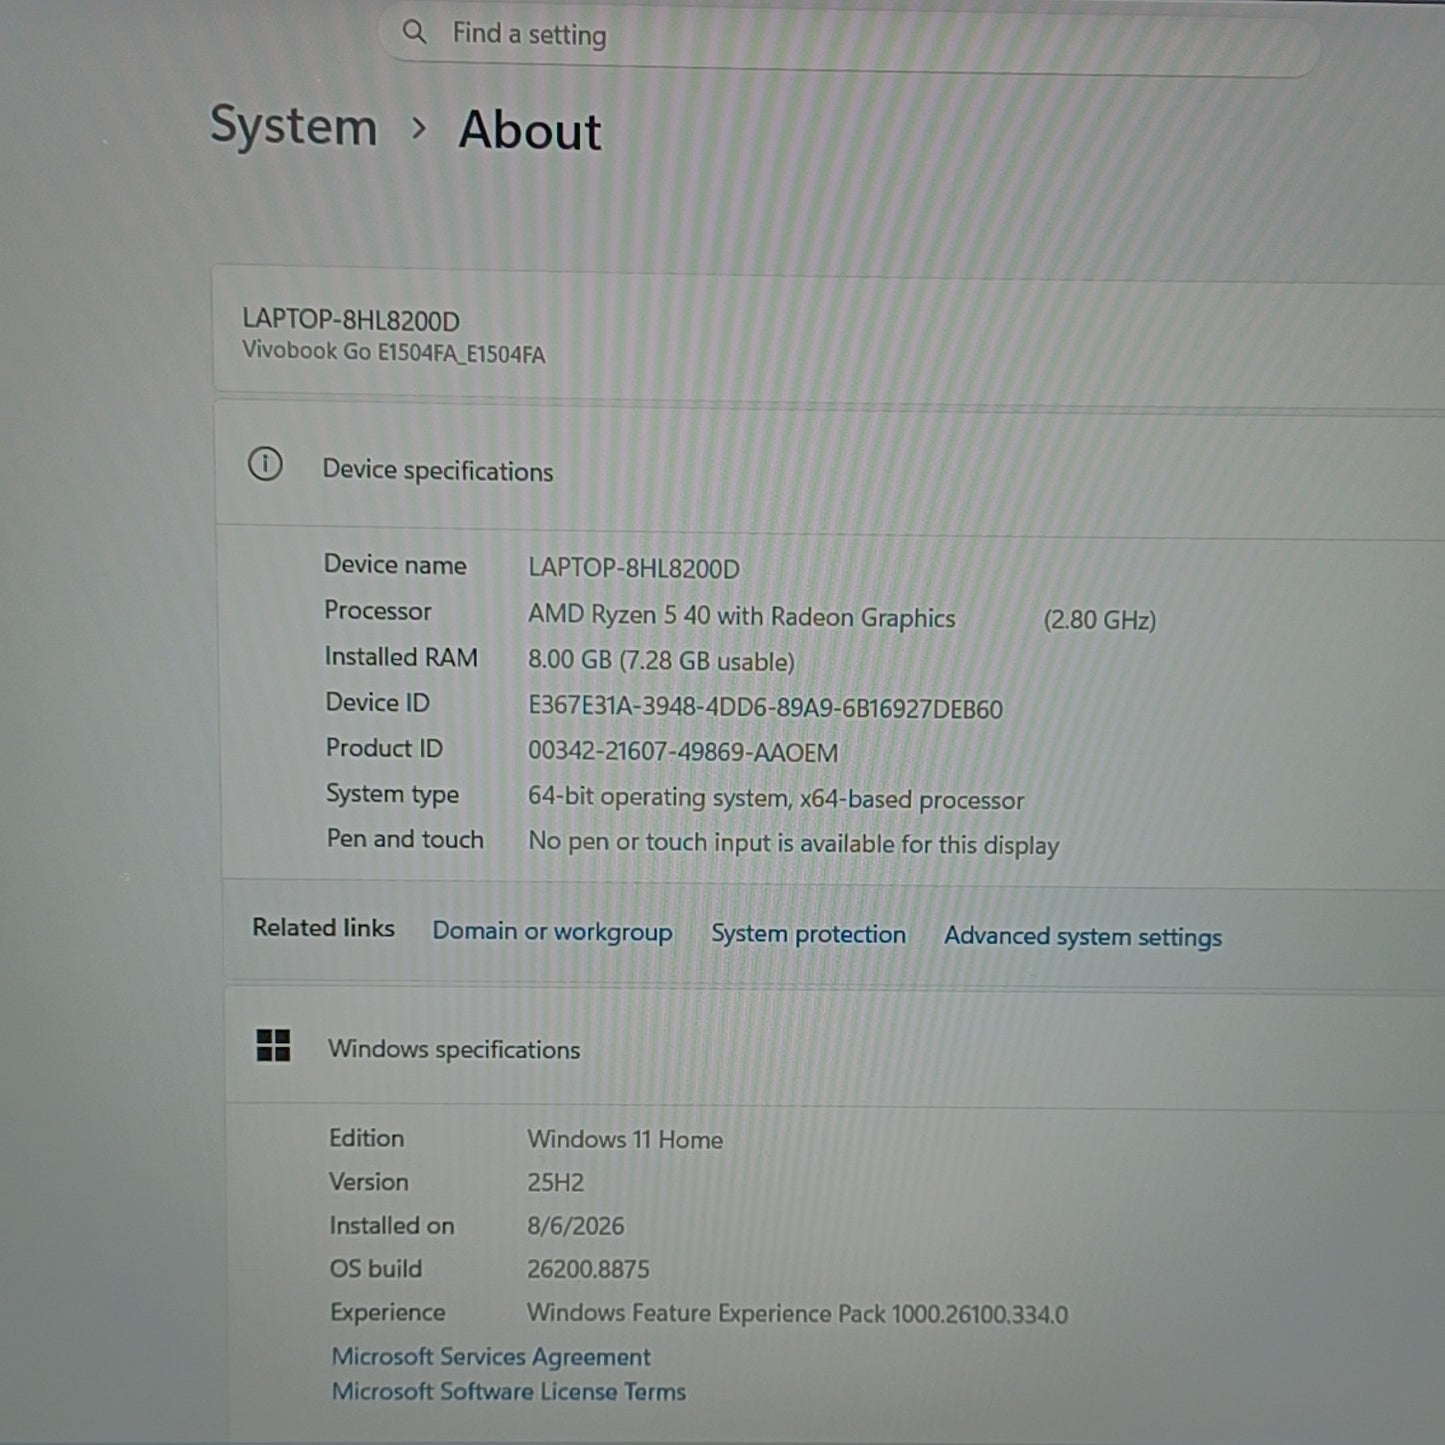This screenshot has width=1445, height=1445.
Task: Select Edition value Windows 11 Home
Action: tap(625, 1140)
